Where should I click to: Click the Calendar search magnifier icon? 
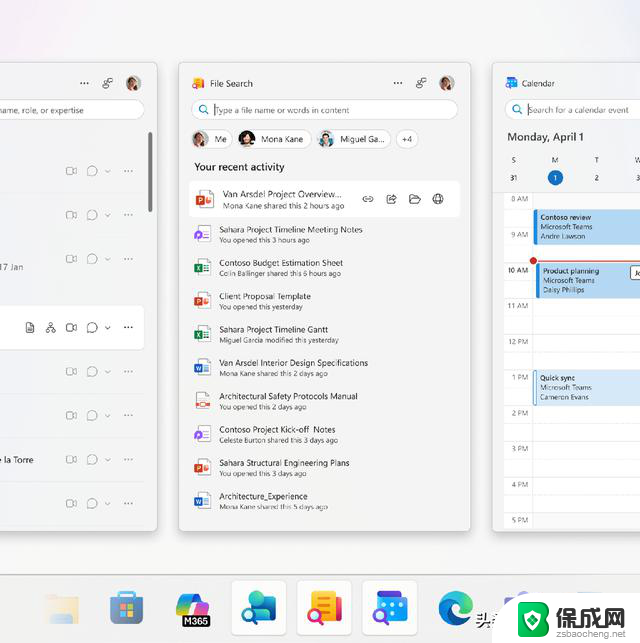click(x=517, y=109)
